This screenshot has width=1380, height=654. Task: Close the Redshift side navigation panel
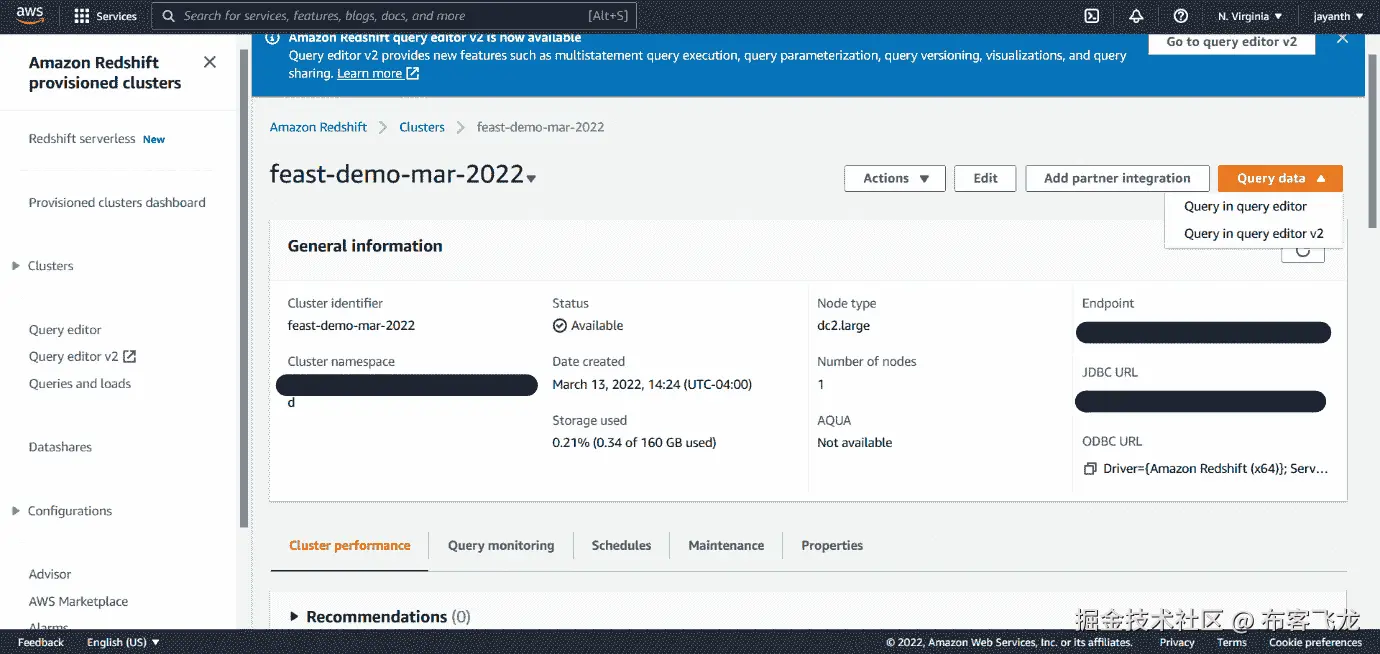pyautogui.click(x=210, y=62)
